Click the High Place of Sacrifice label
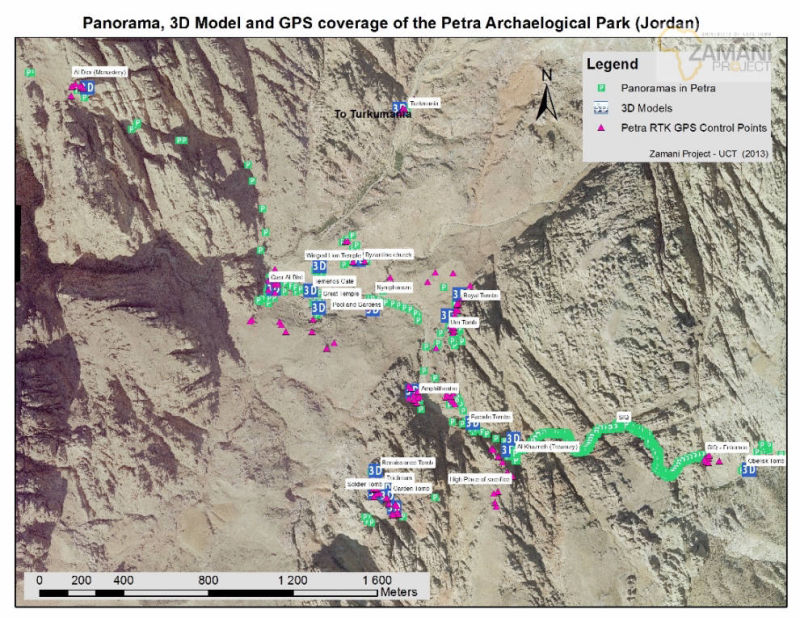 coord(481,480)
